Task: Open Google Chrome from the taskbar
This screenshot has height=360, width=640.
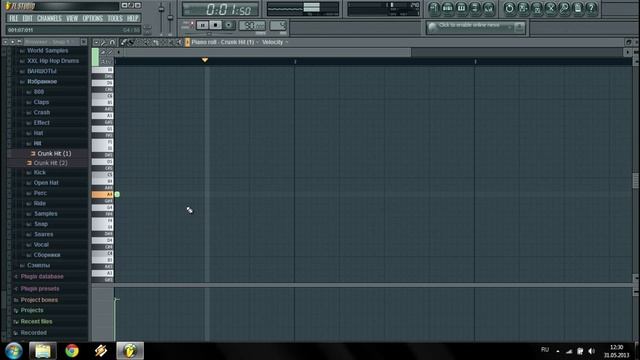Action: click(72, 351)
